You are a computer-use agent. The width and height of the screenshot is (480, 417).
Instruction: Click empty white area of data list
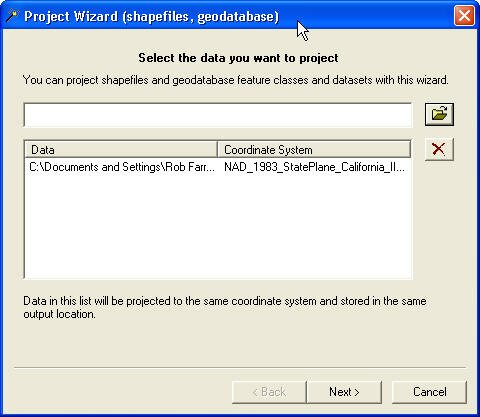[x=218, y=227]
